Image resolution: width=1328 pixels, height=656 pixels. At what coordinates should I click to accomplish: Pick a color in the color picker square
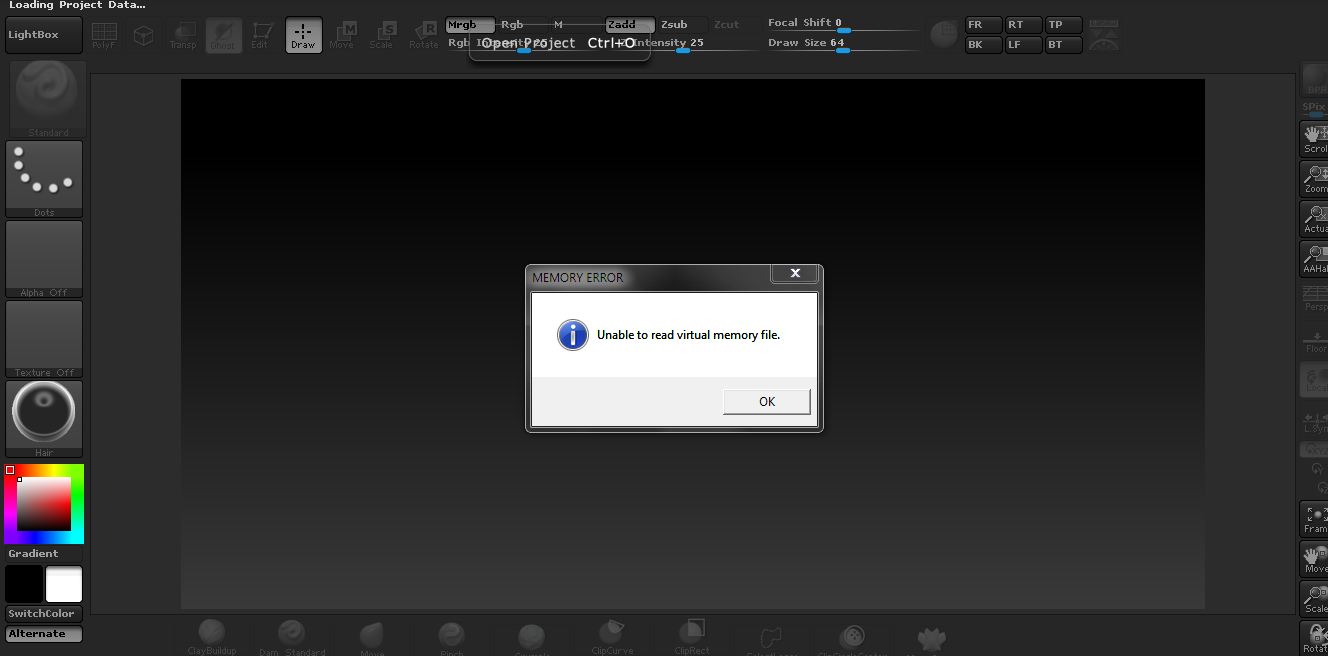pyautogui.click(x=44, y=504)
